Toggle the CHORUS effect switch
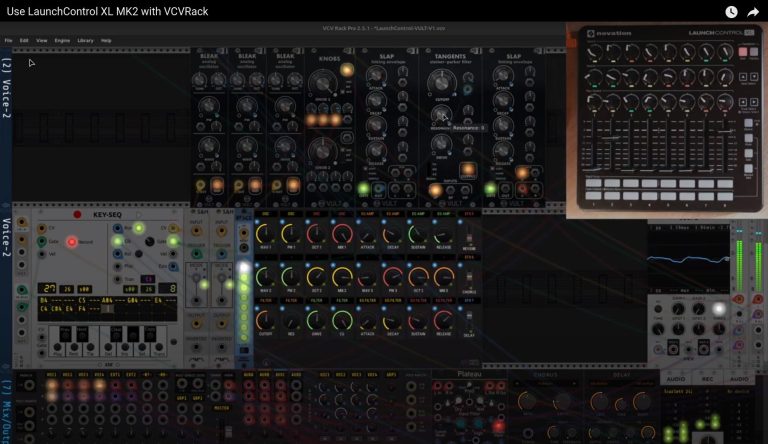Screen dimensions: 768x444 pyautogui.click(x=469, y=278)
